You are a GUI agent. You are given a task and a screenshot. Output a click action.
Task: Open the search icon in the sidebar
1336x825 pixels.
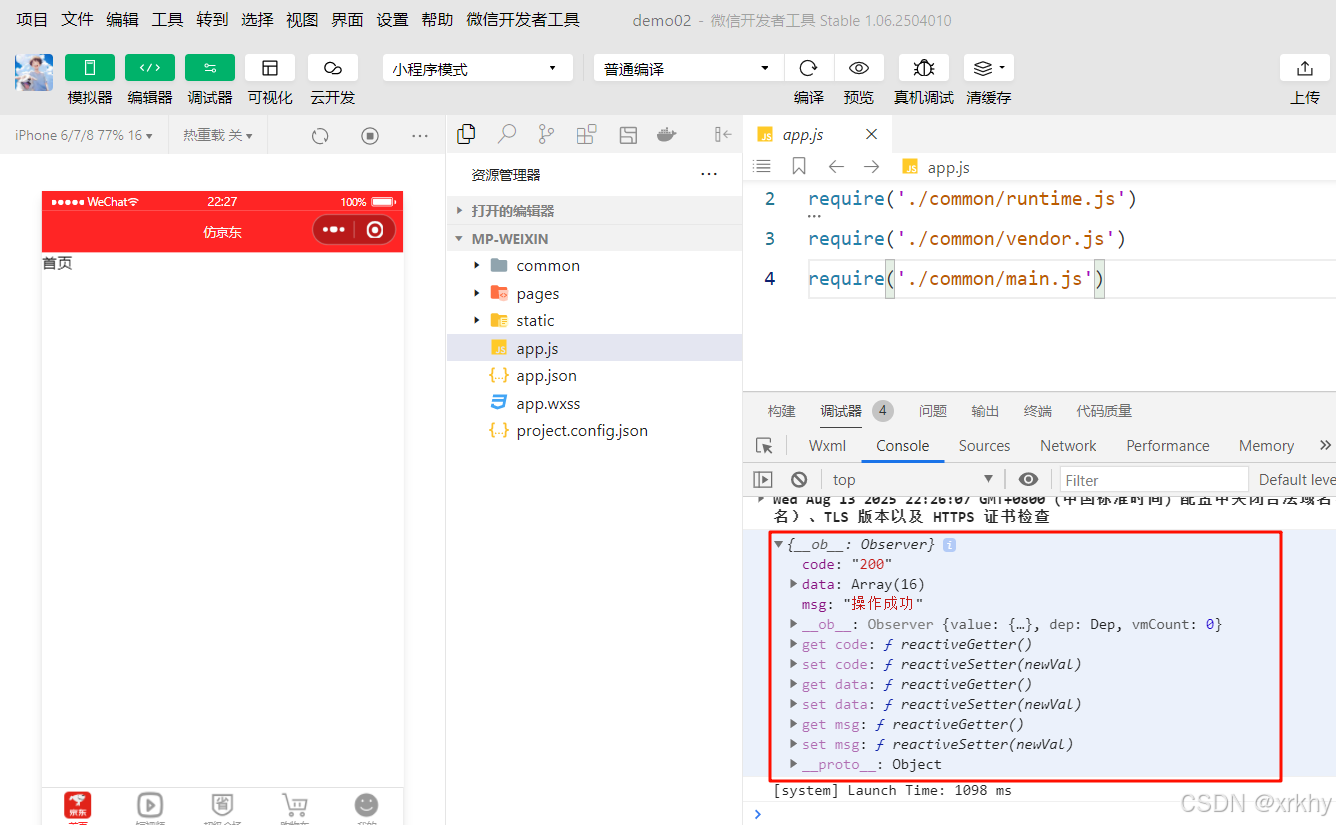click(507, 135)
